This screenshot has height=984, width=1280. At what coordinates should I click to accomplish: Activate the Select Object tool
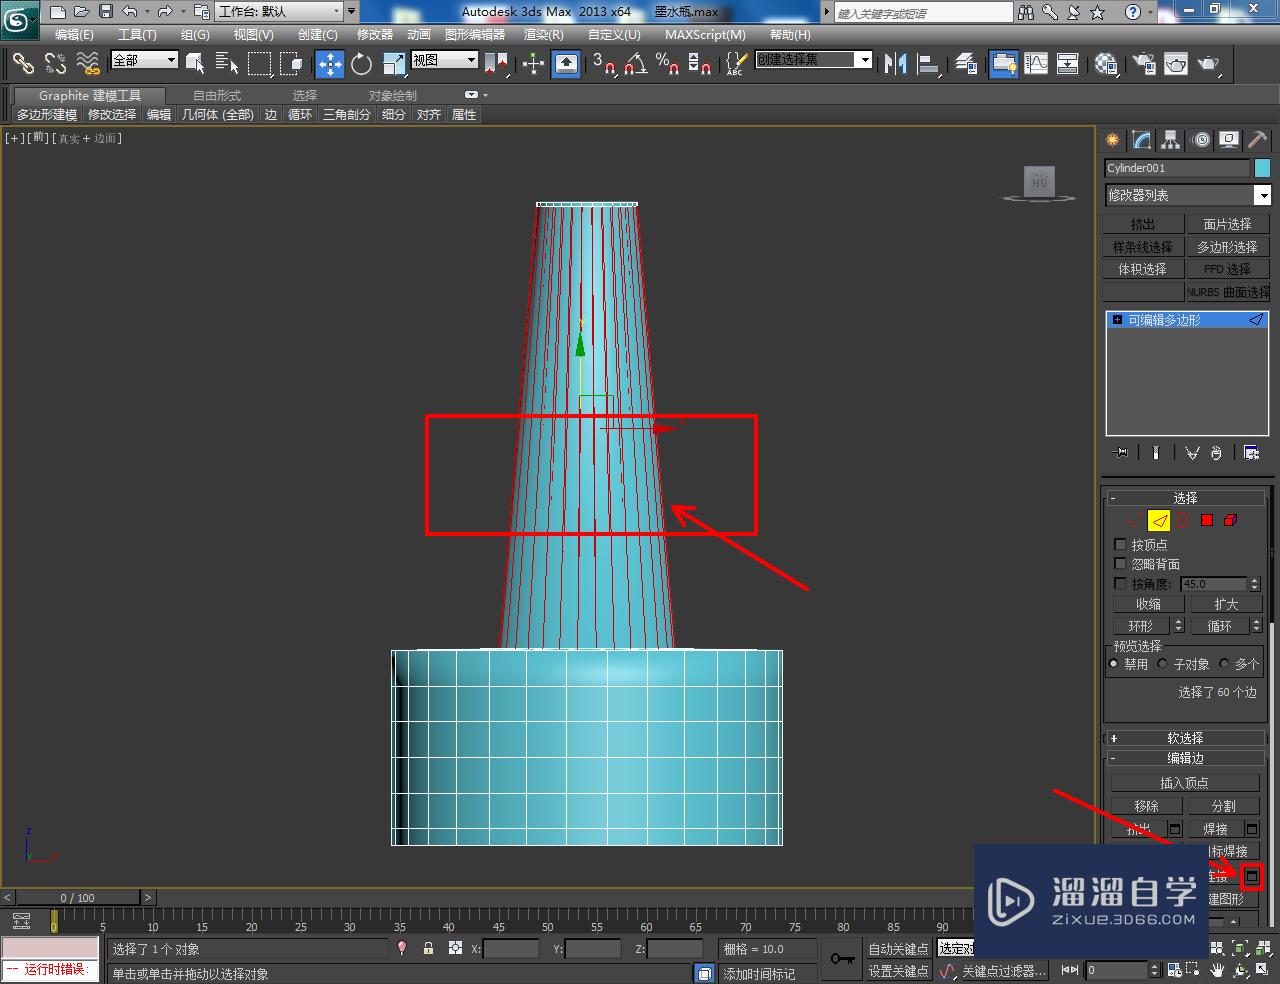[x=195, y=64]
